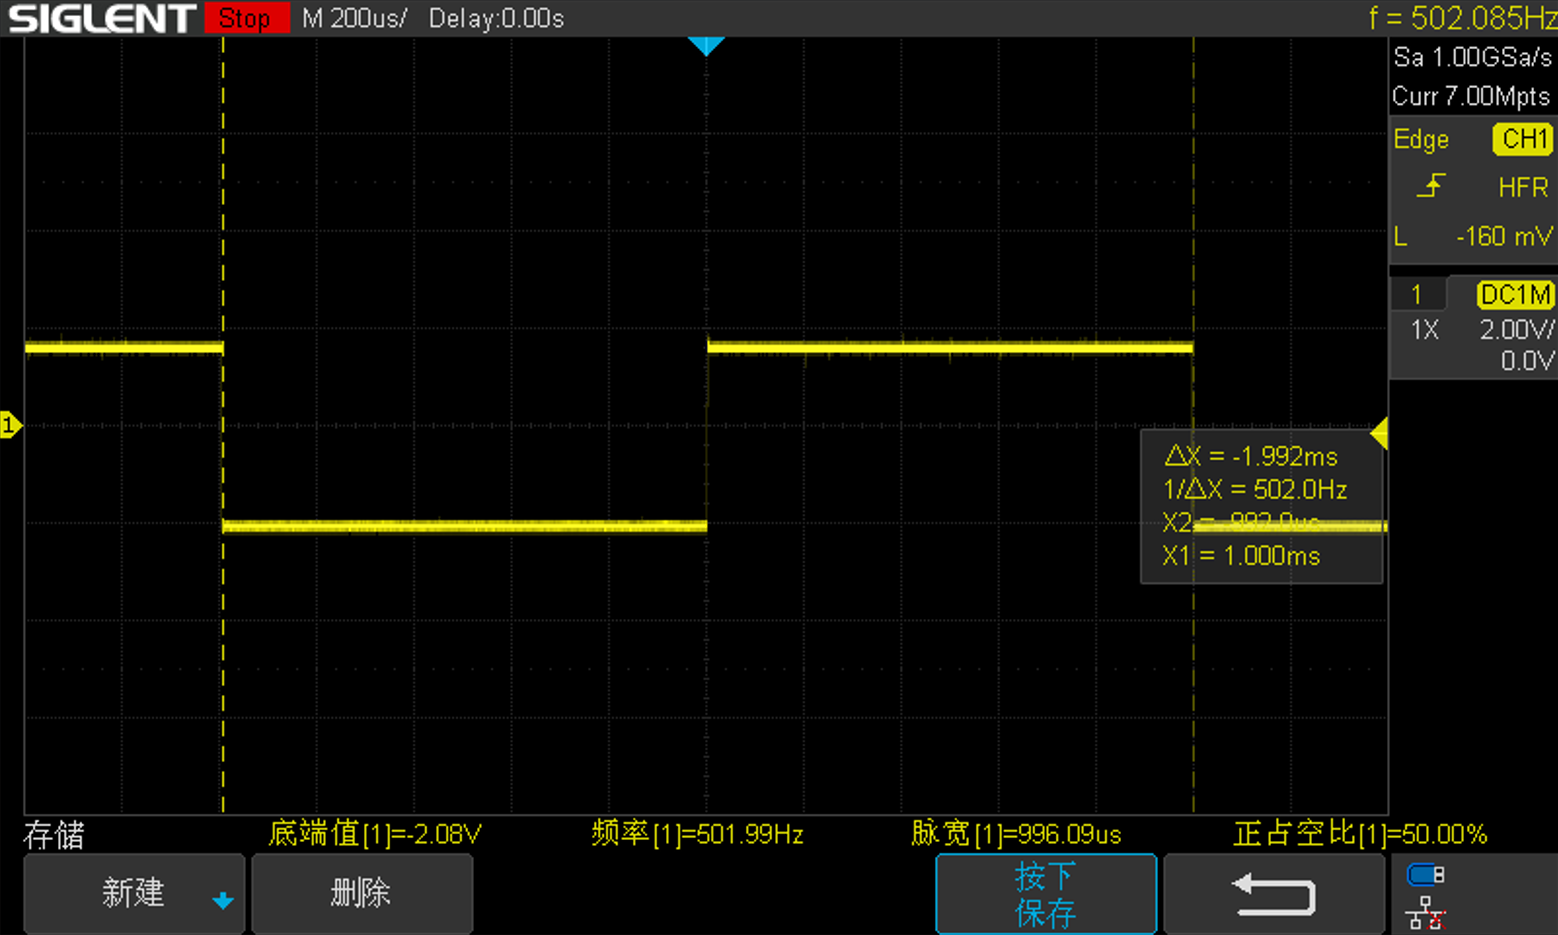Click the red Stop acquisition status indicator
Image resolution: width=1558 pixels, height=935 pixels.
tap(246, 18)
